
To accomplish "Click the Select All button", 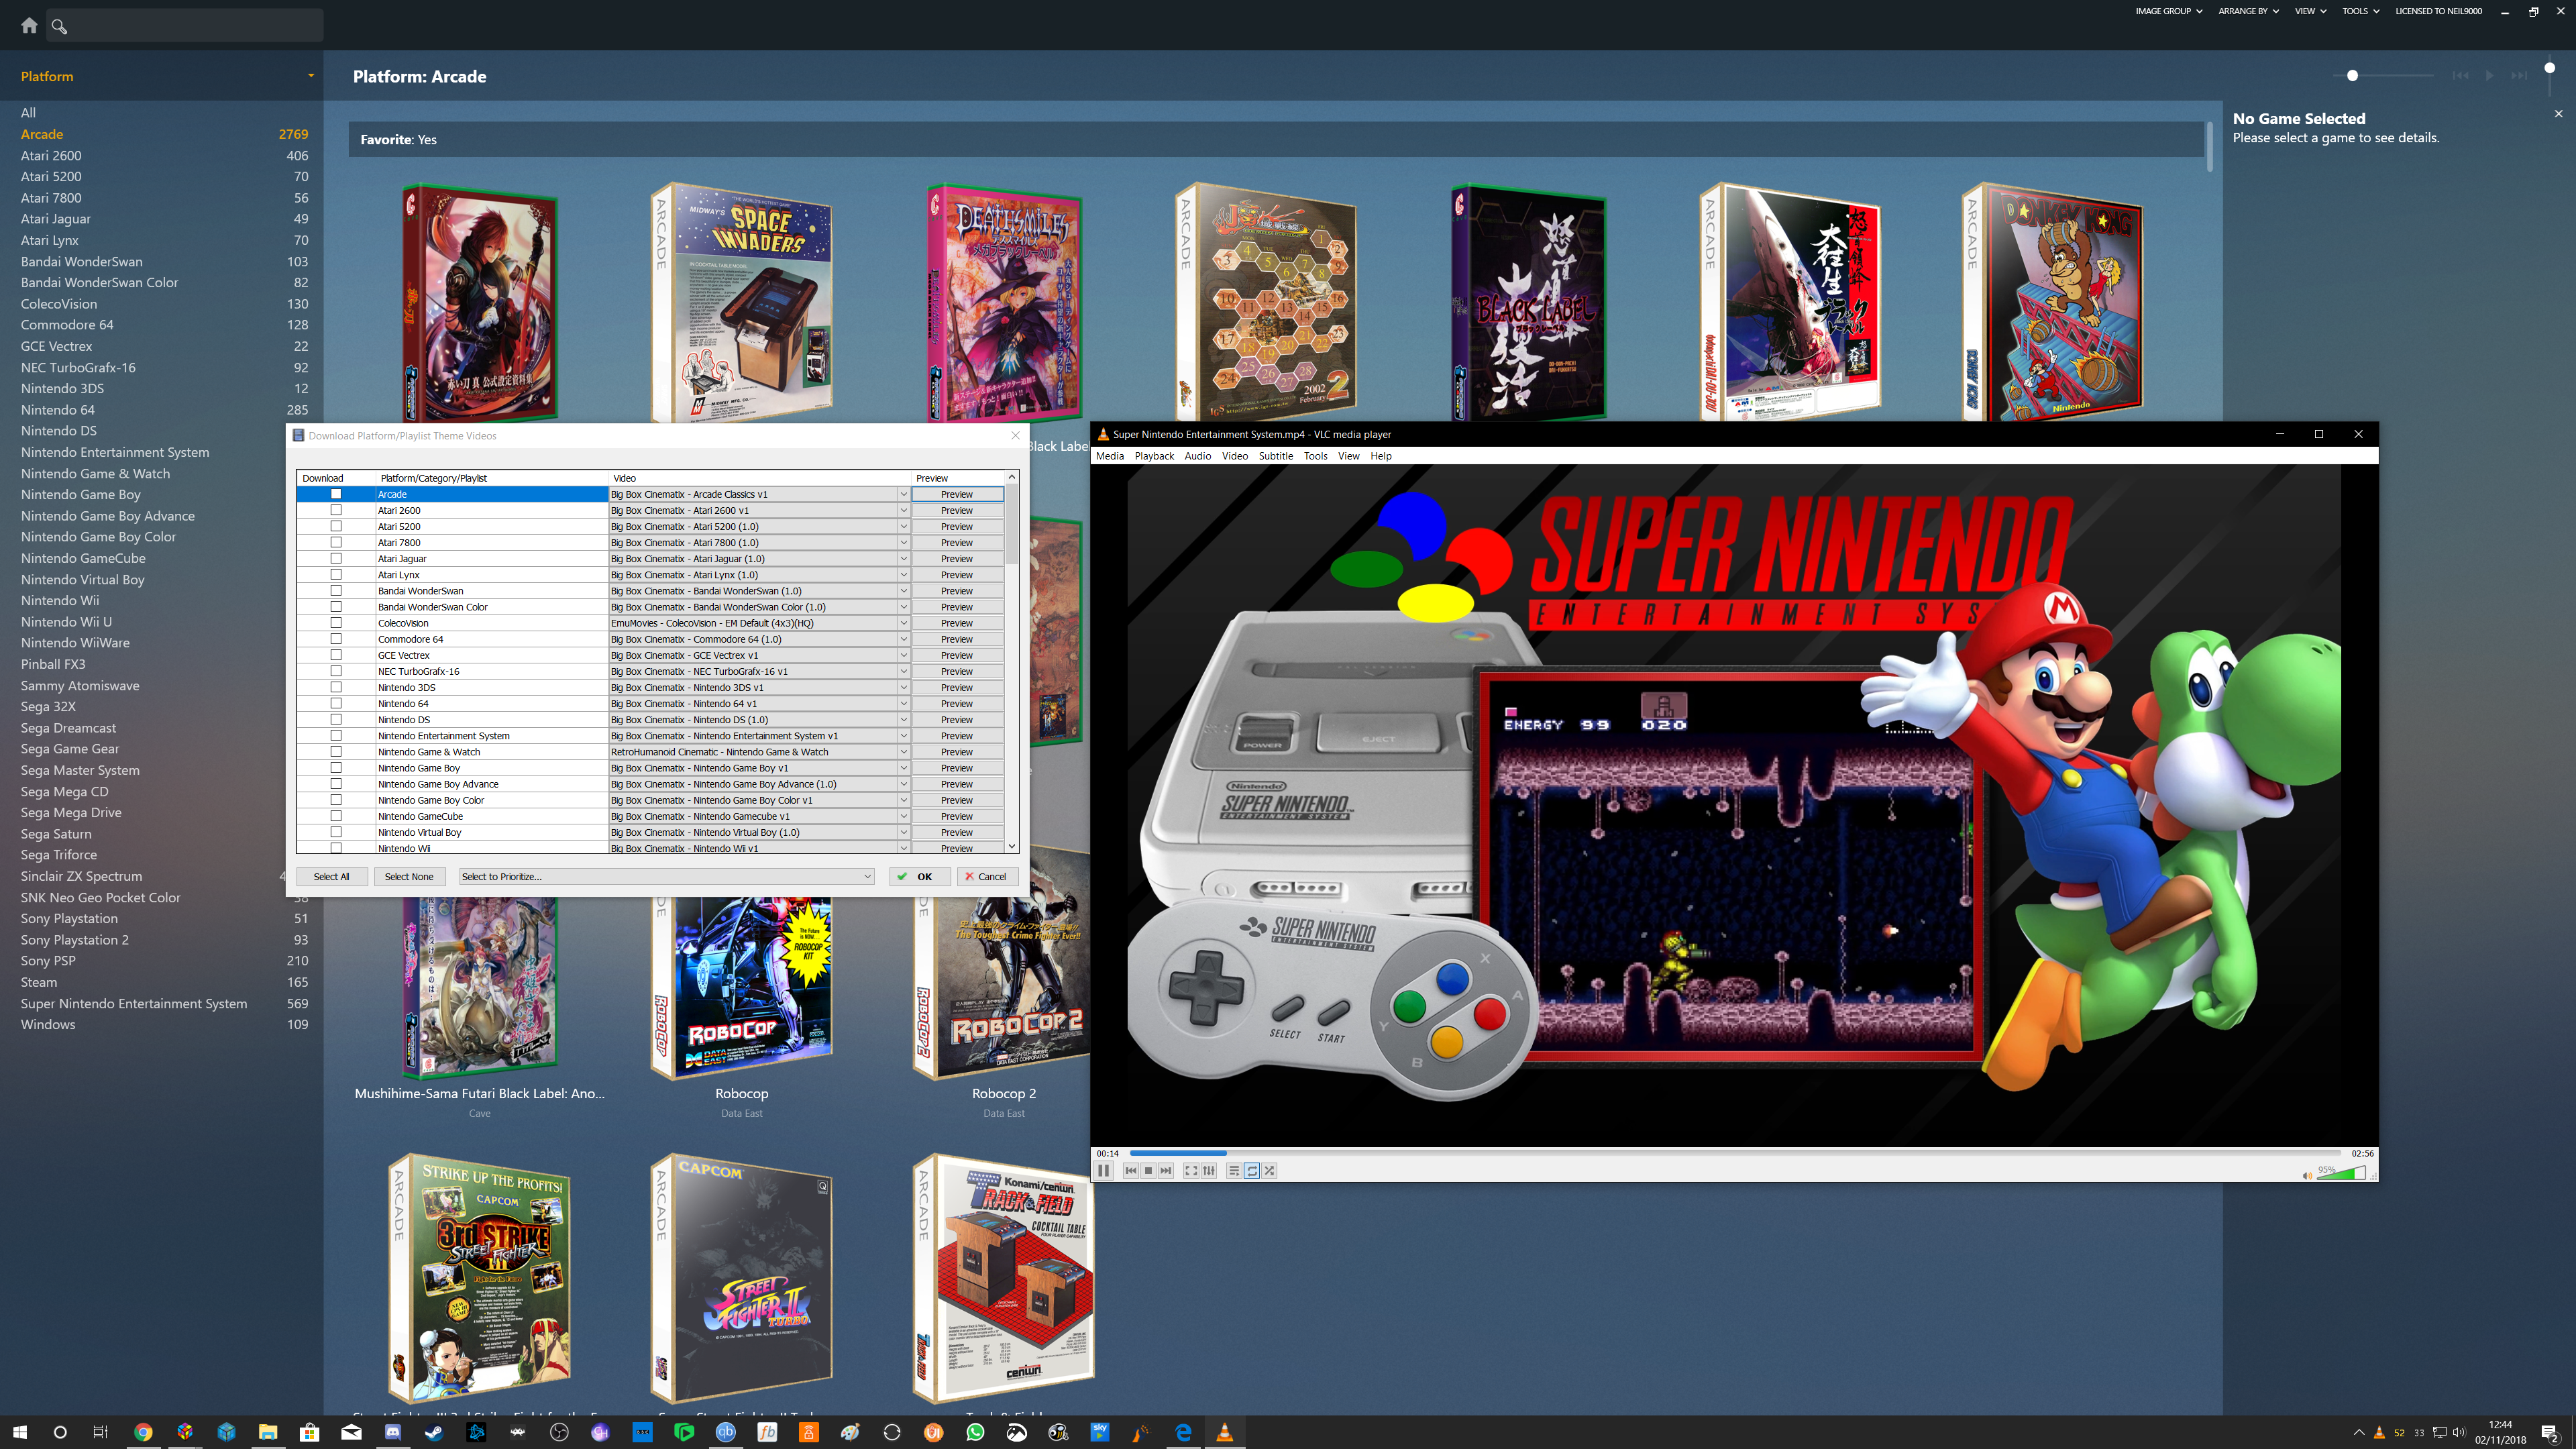I will [x=331, y=877].
